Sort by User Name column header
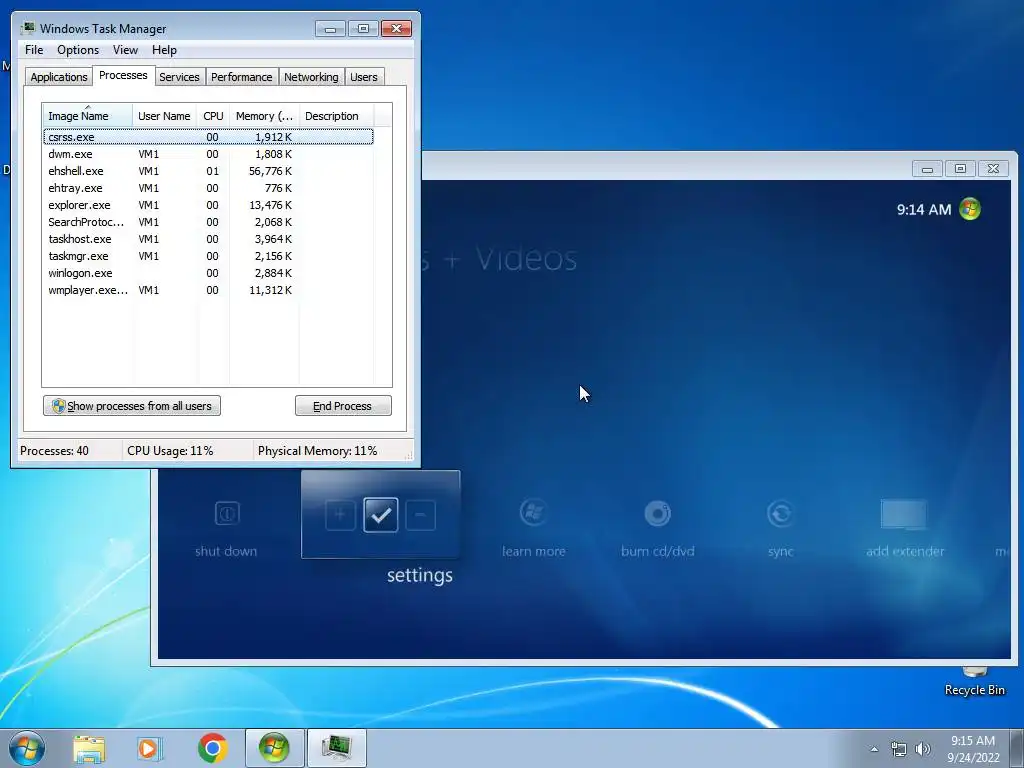The width and height of the screenshot is (1024, 768). 165,116
